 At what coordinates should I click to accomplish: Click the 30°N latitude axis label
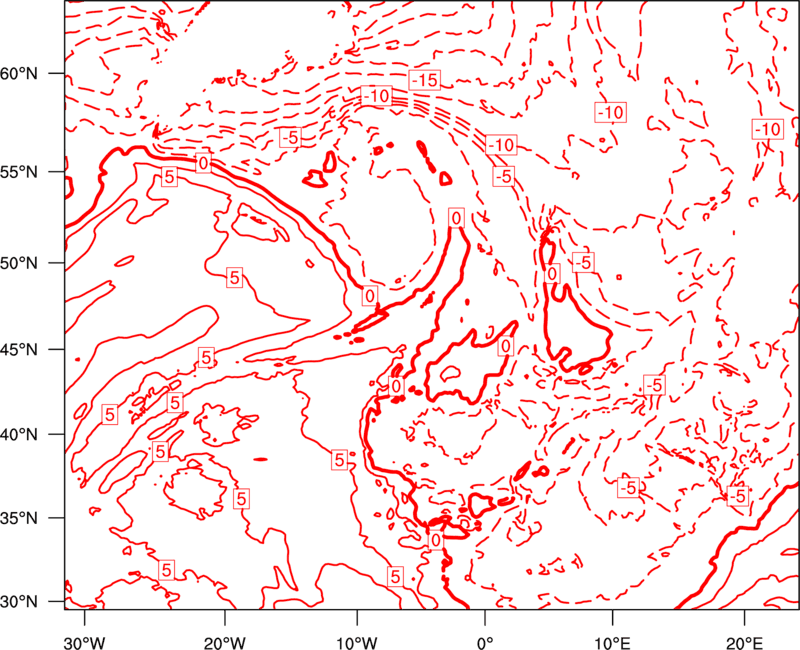(x=19, y=602)
